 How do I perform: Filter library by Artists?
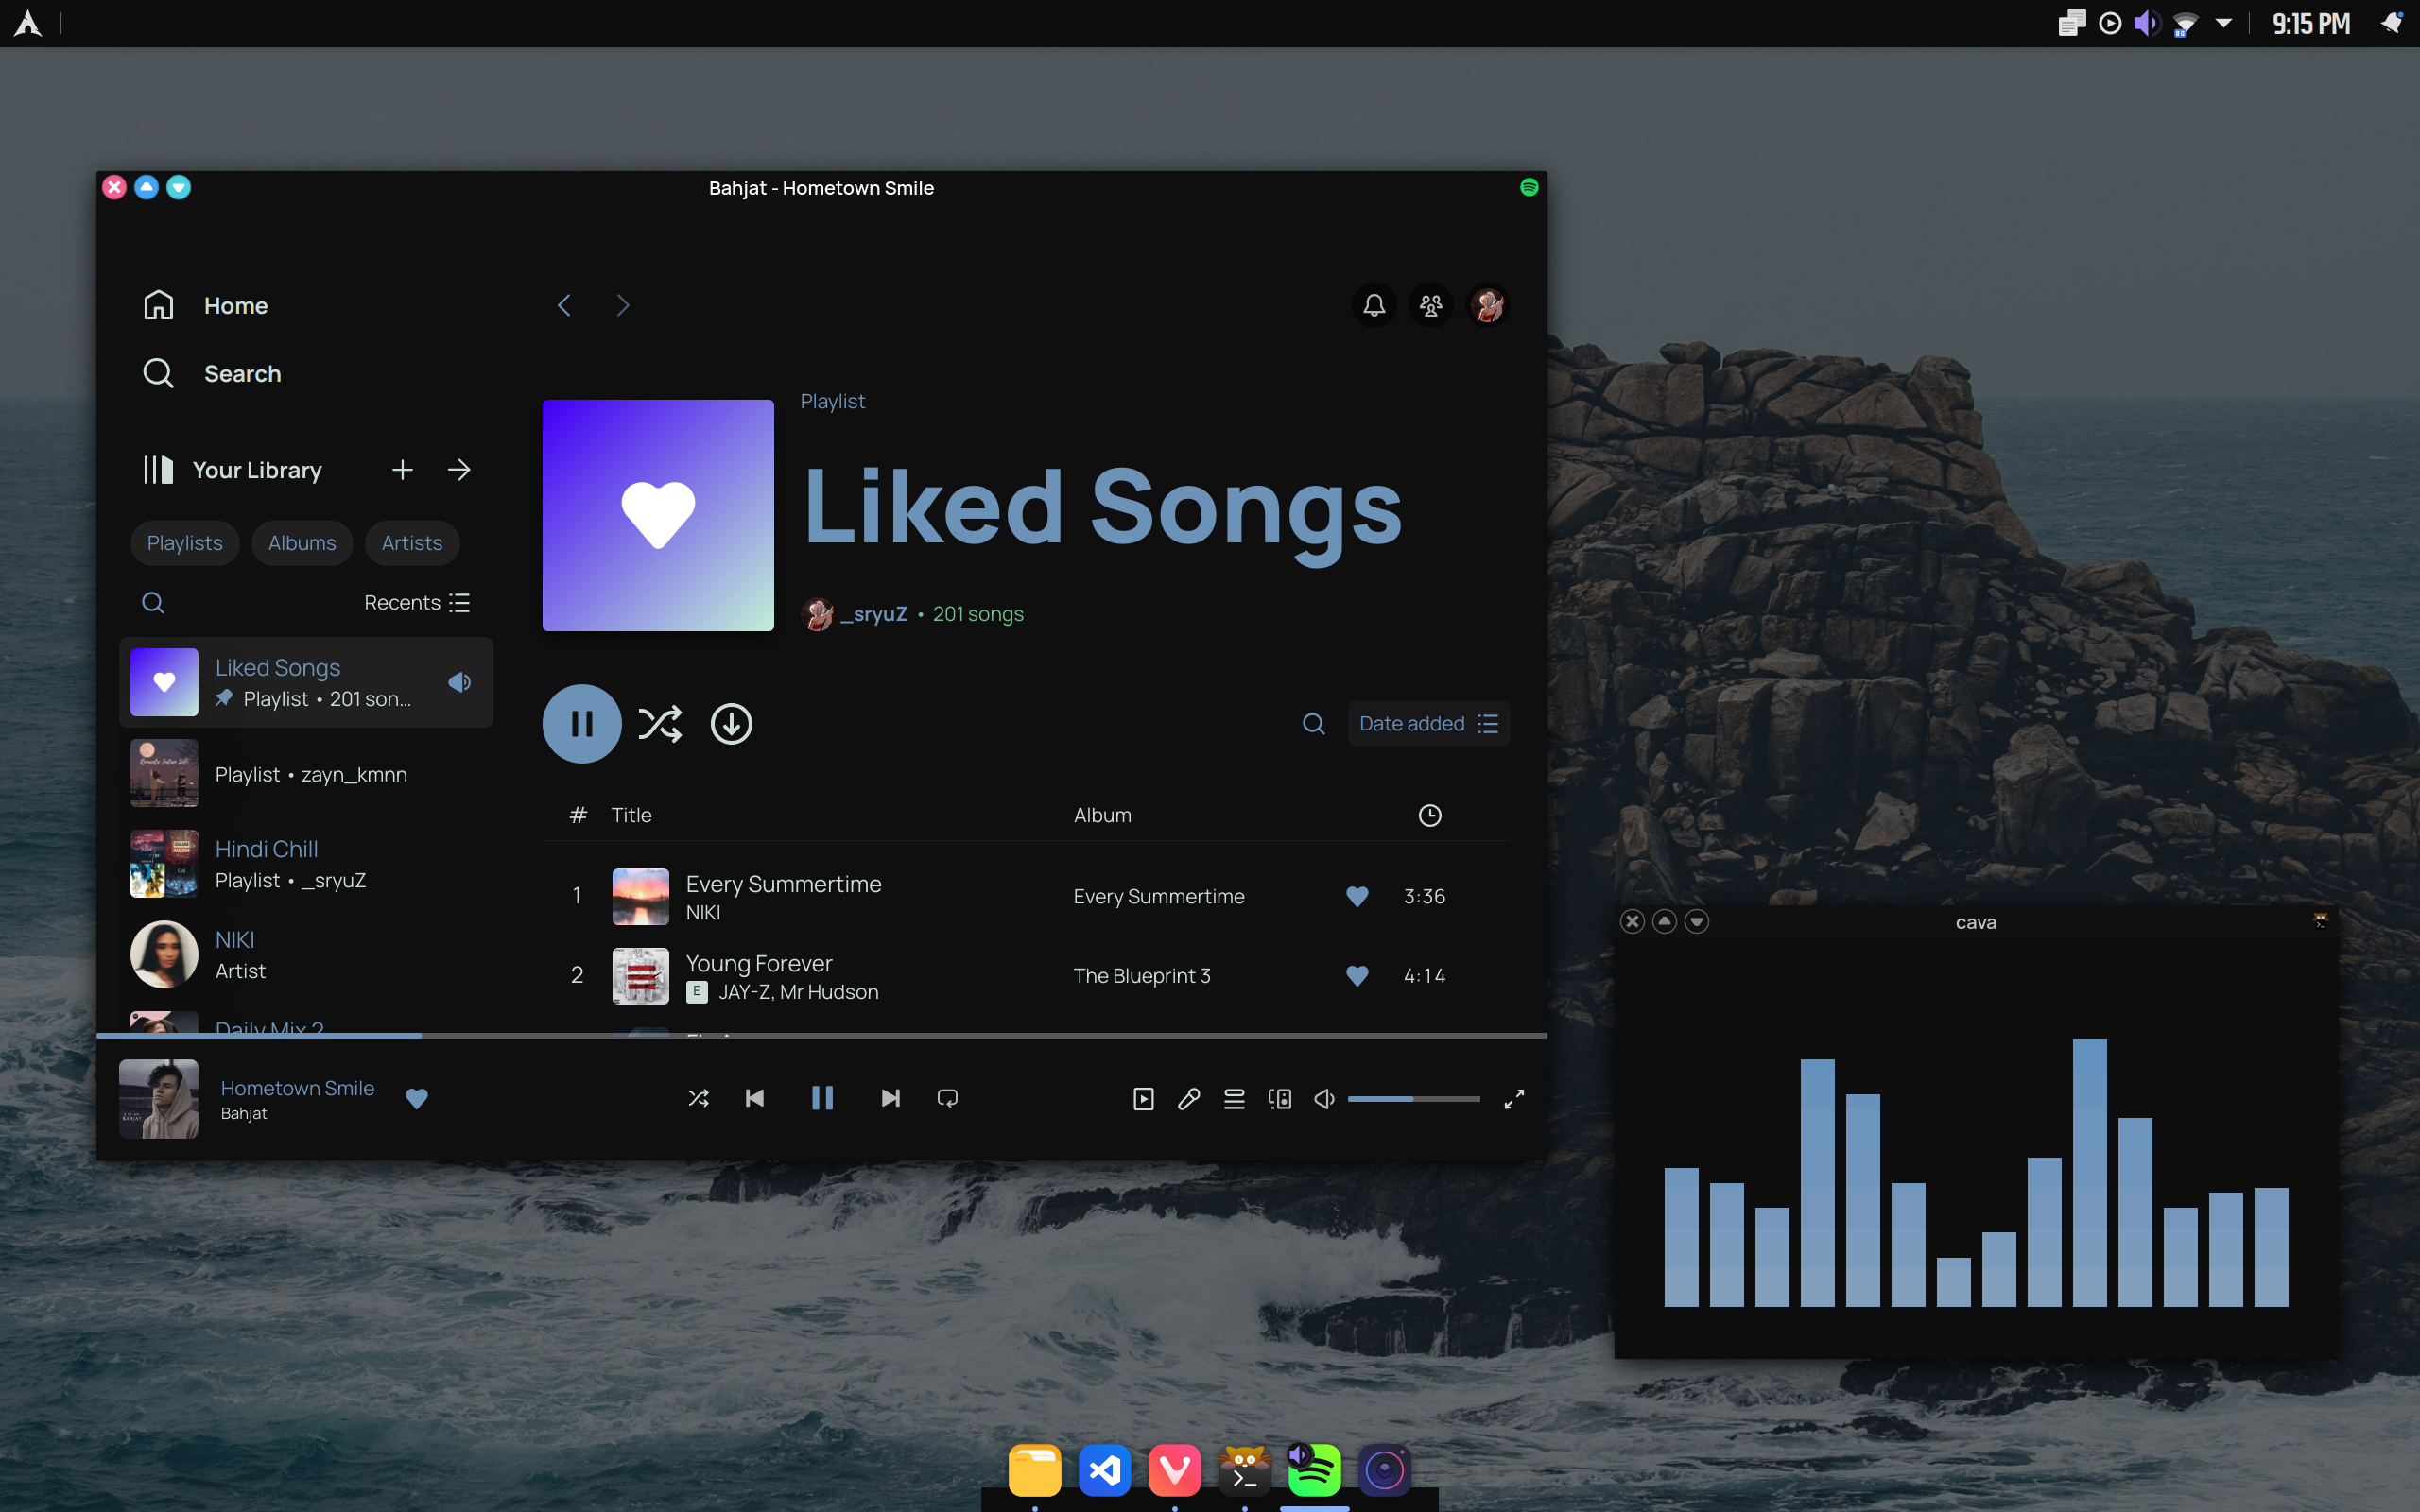tap(411, 543)
